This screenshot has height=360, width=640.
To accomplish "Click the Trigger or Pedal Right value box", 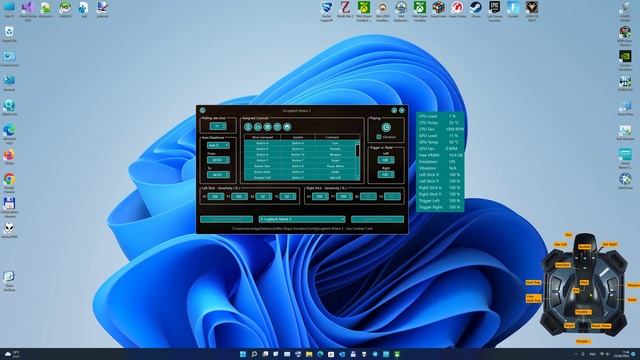I will [x=386, y=175].
